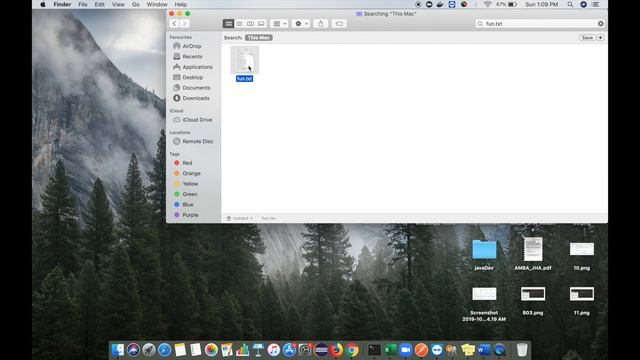Screen dimensions: 640x360
Task: Open Desktop folder in the sidebar
Action: (193, 77)
